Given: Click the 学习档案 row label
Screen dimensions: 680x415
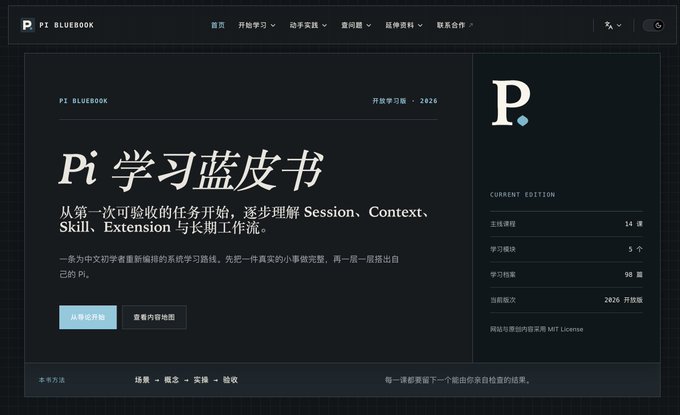Looking at the screenshot, I should click(x=503, y=274).
